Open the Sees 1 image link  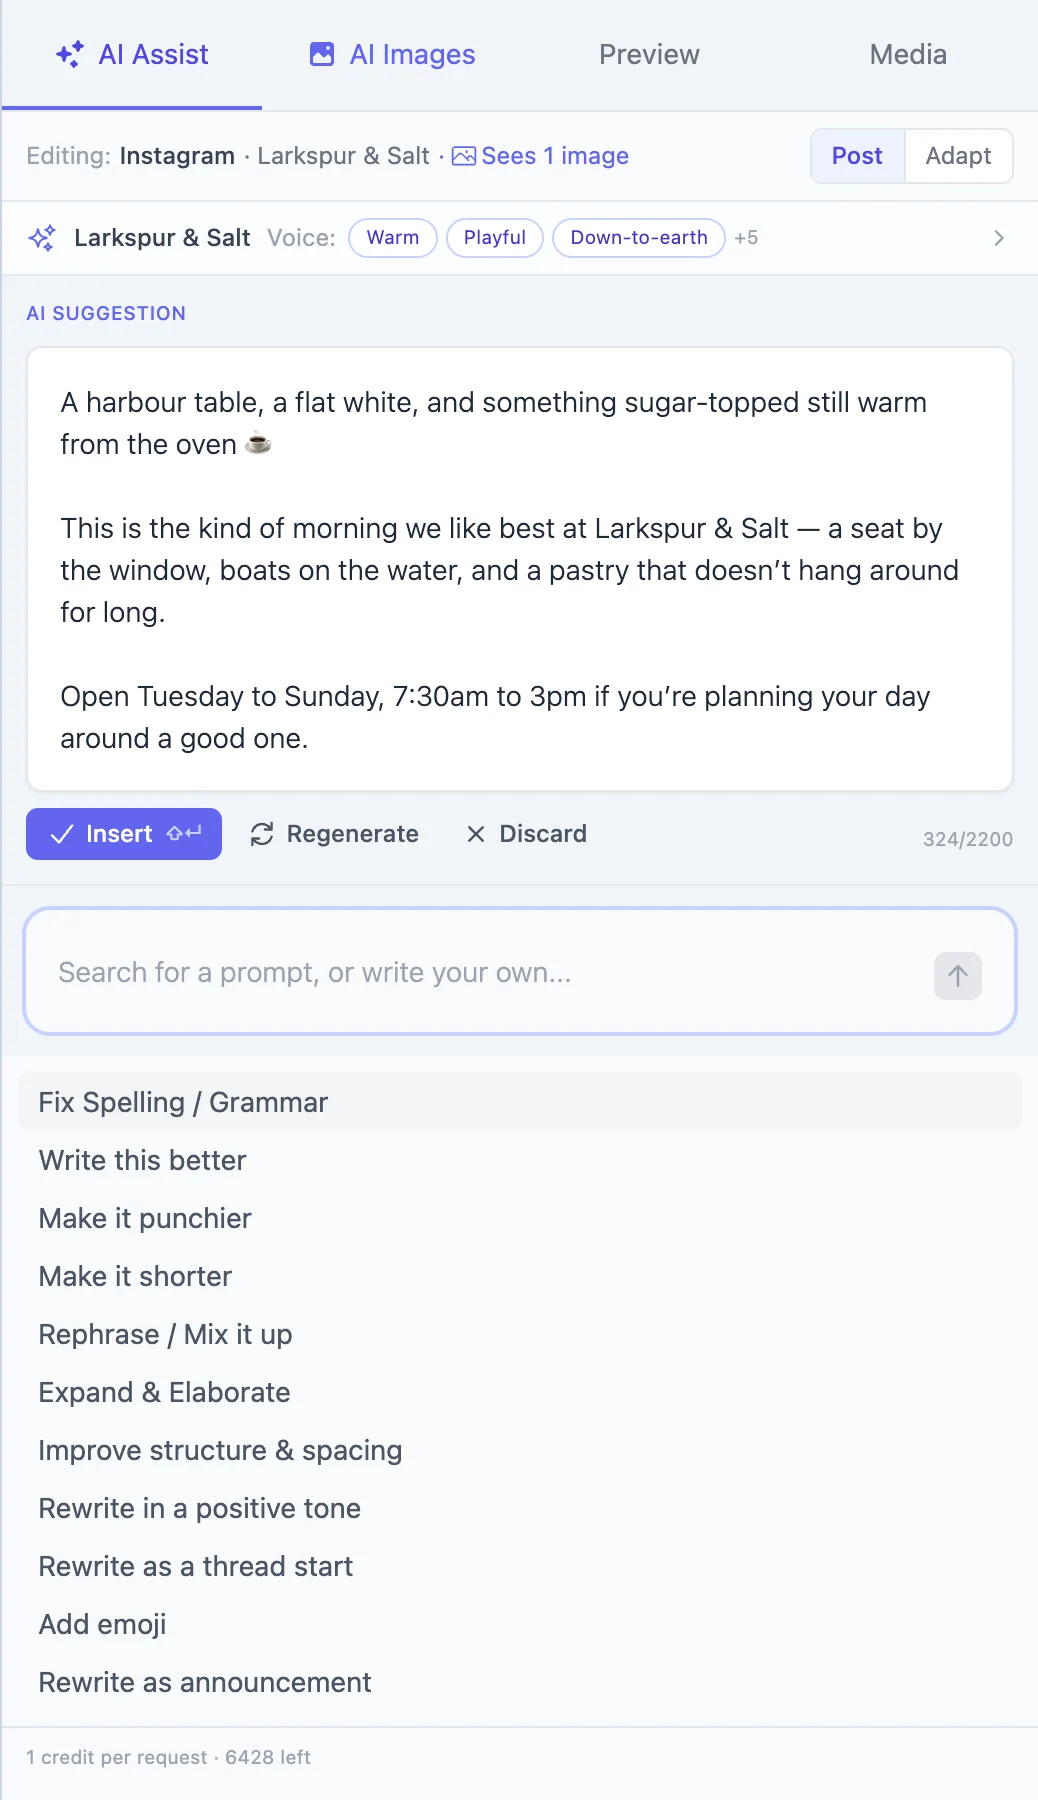point(555,156)
